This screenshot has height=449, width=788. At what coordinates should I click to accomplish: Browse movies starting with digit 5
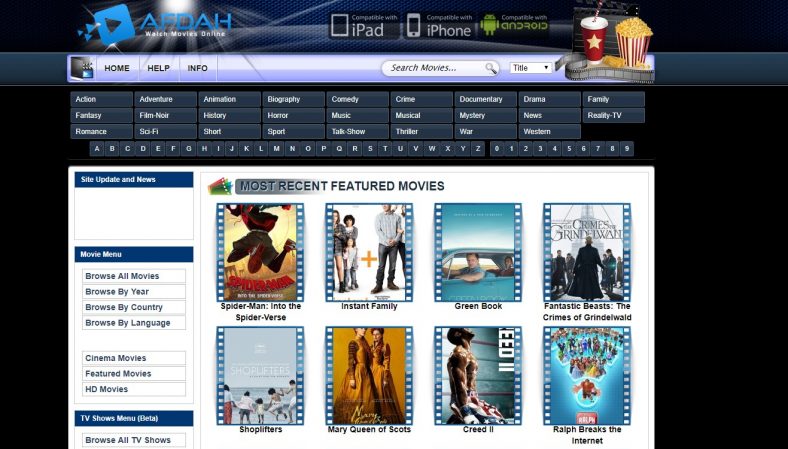point(569,149)
